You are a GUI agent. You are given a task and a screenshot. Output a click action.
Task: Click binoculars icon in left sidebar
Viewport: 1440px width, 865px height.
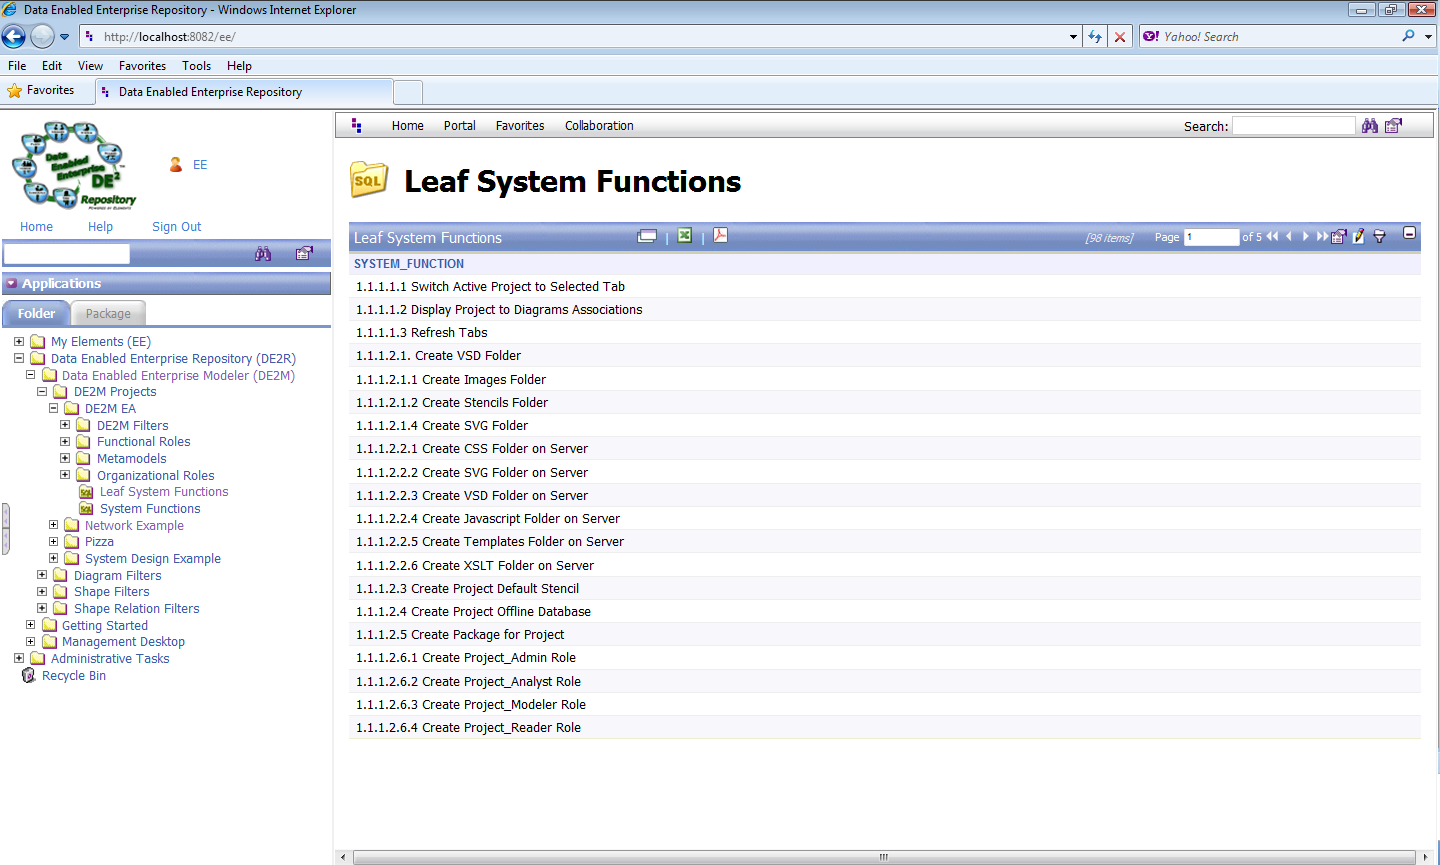click(x=263, y=254)
